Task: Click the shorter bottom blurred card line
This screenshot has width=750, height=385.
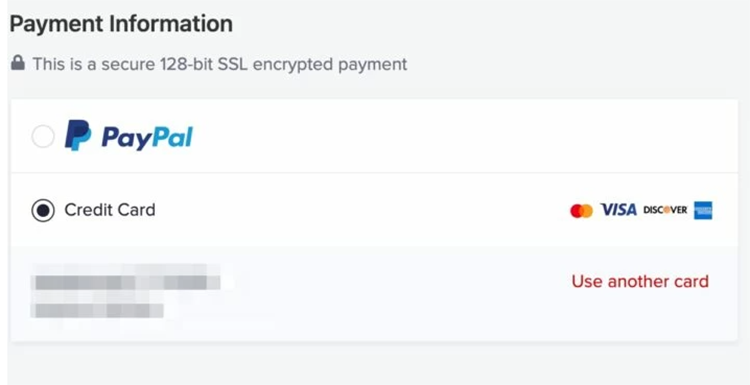Action: tap(98, 310)
